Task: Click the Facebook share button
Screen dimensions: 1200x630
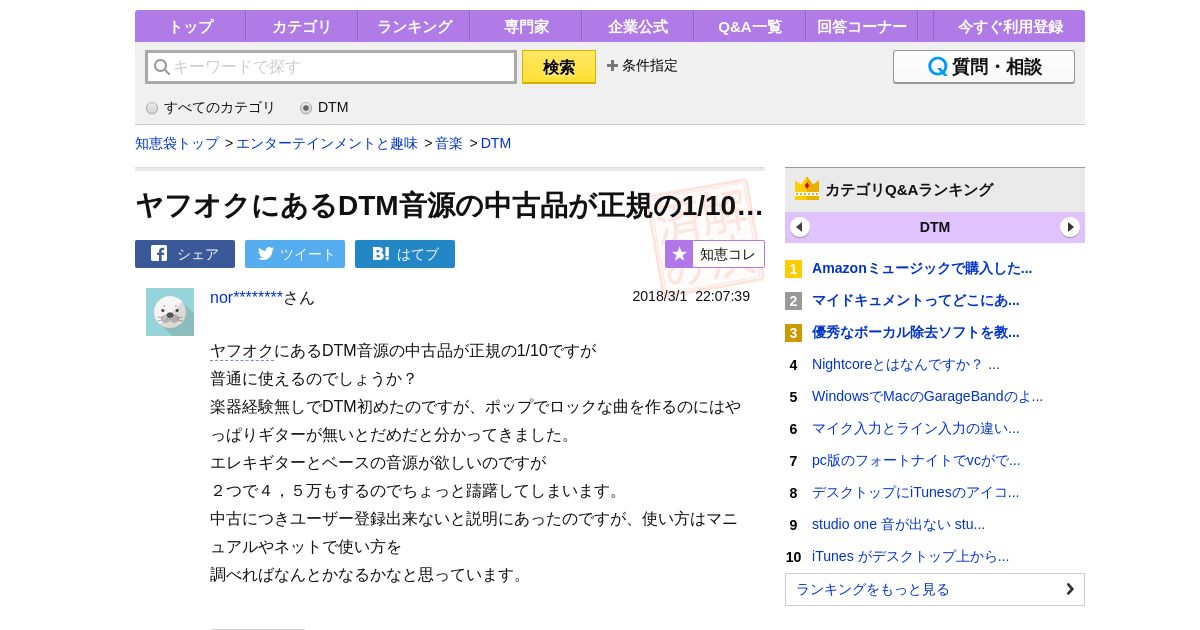Action: [x=185, y=254]
